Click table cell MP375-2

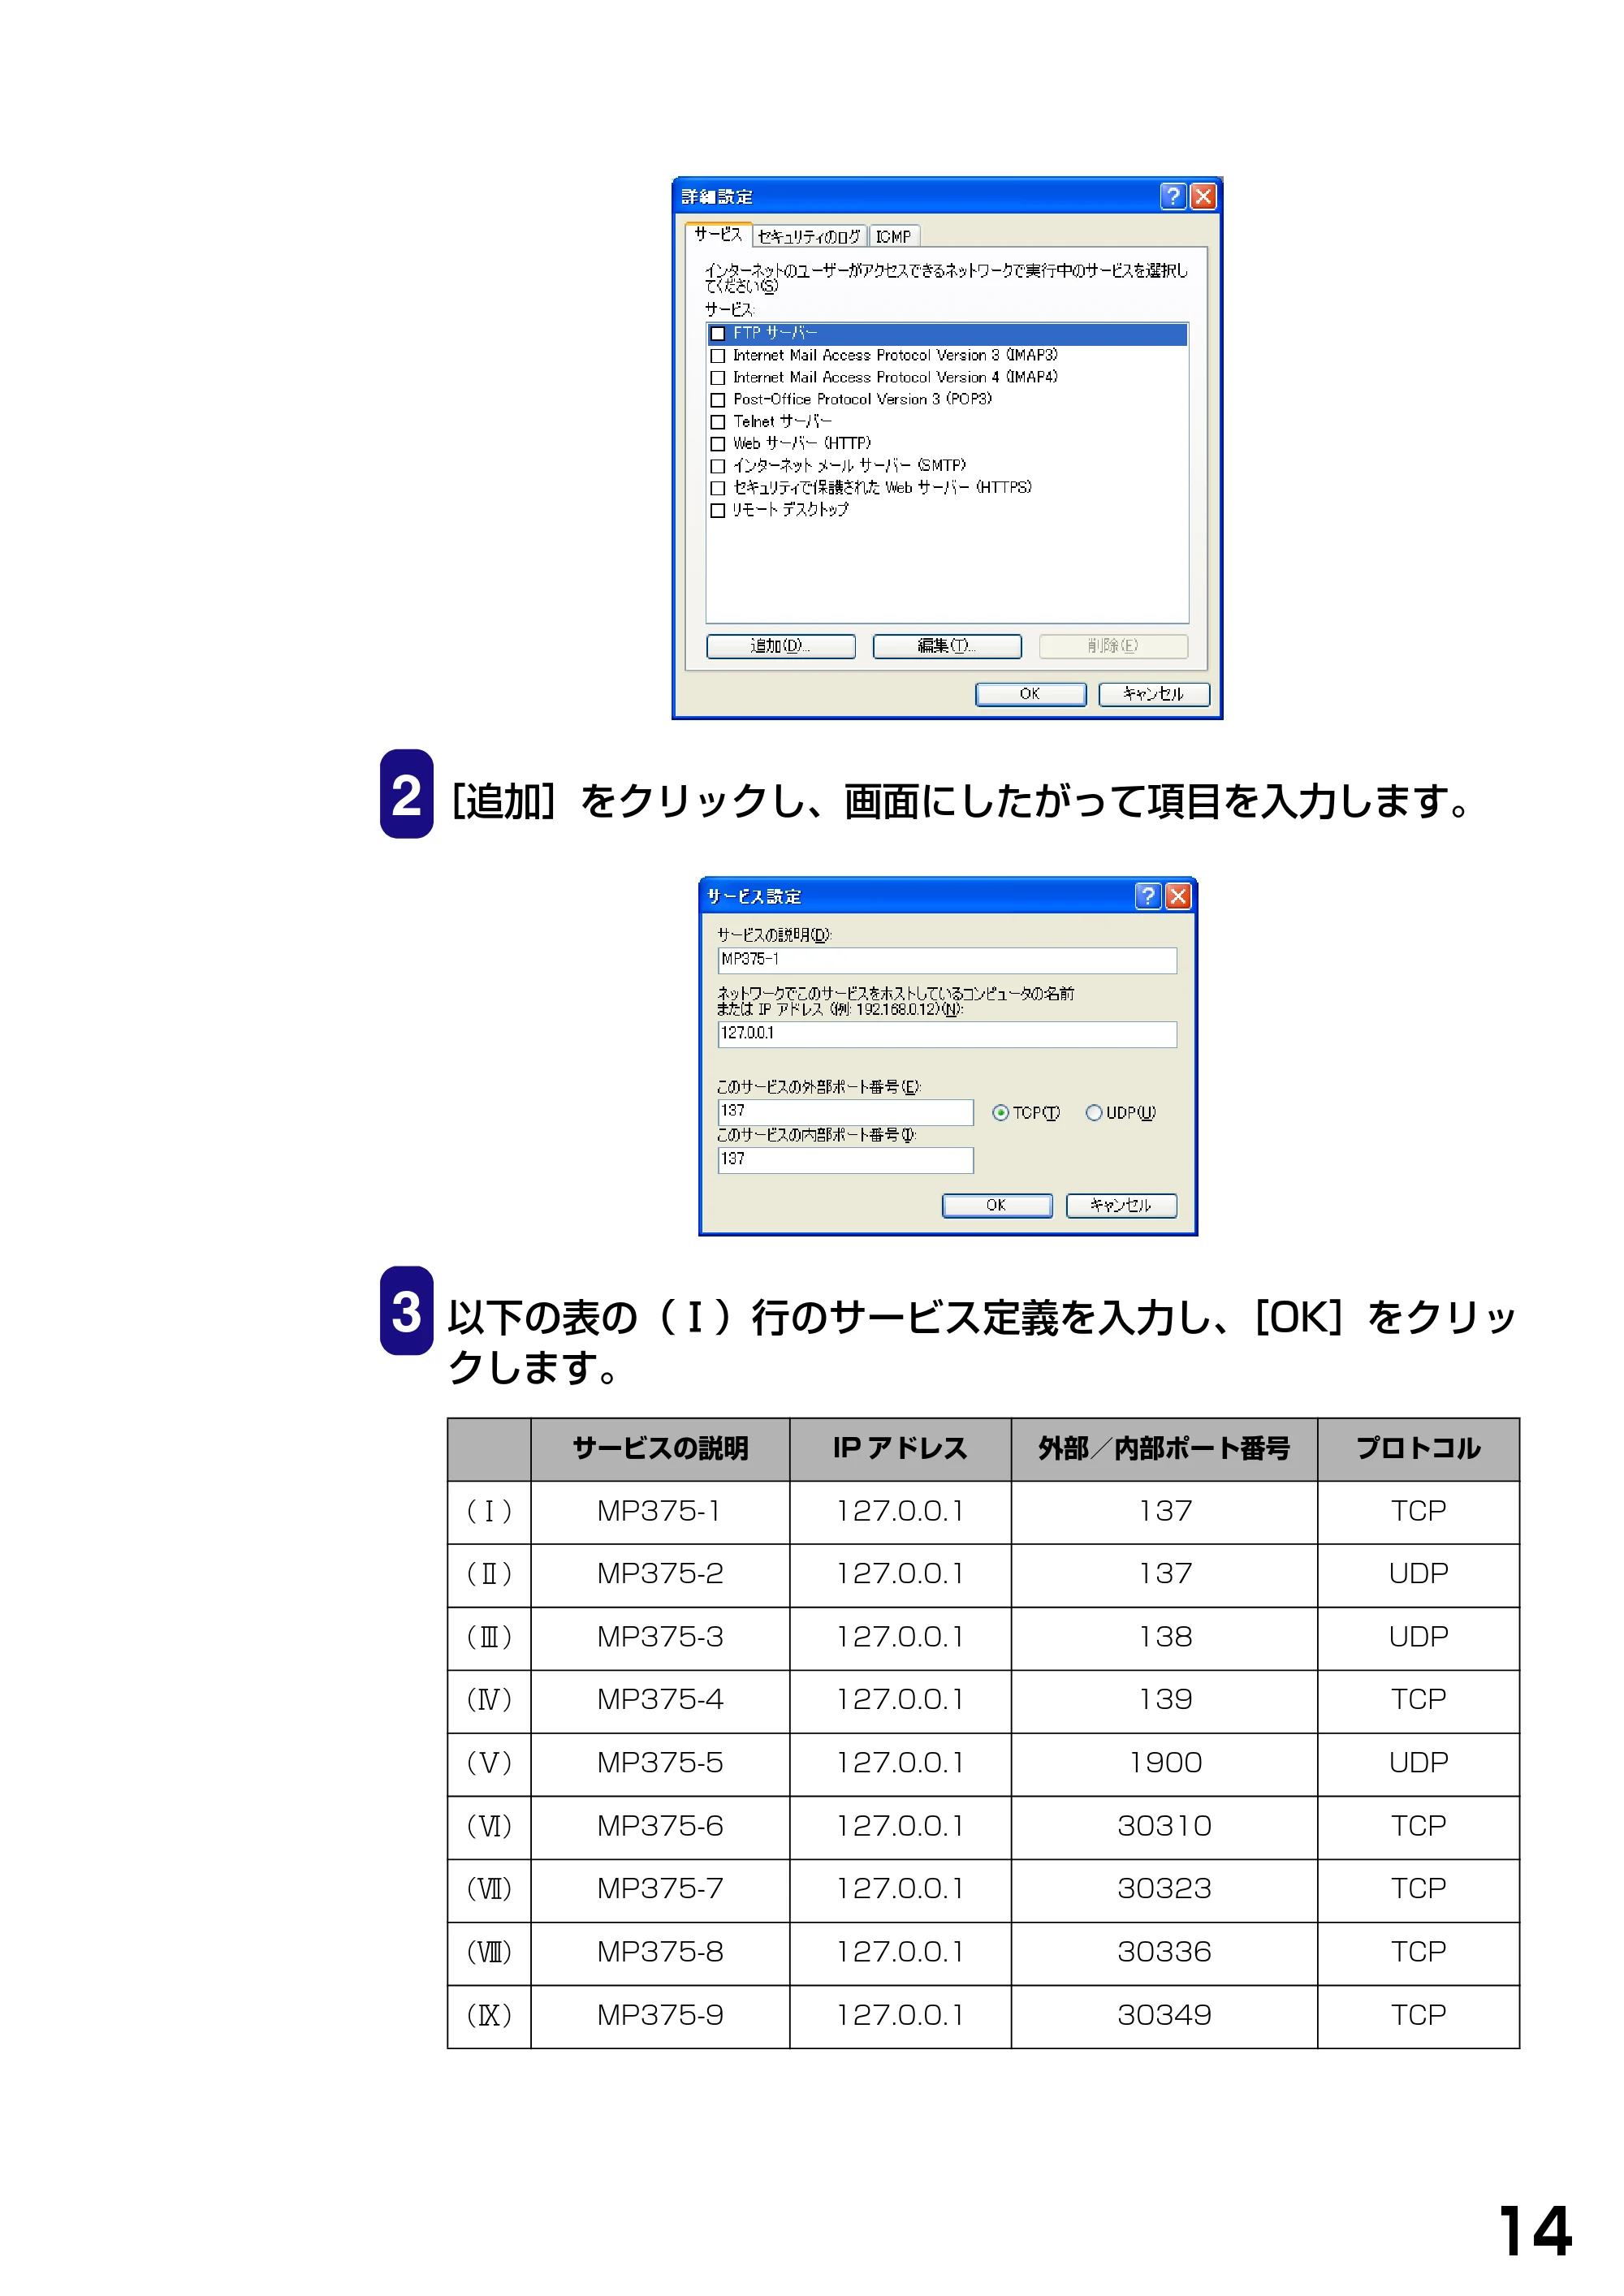(660, 1574)
